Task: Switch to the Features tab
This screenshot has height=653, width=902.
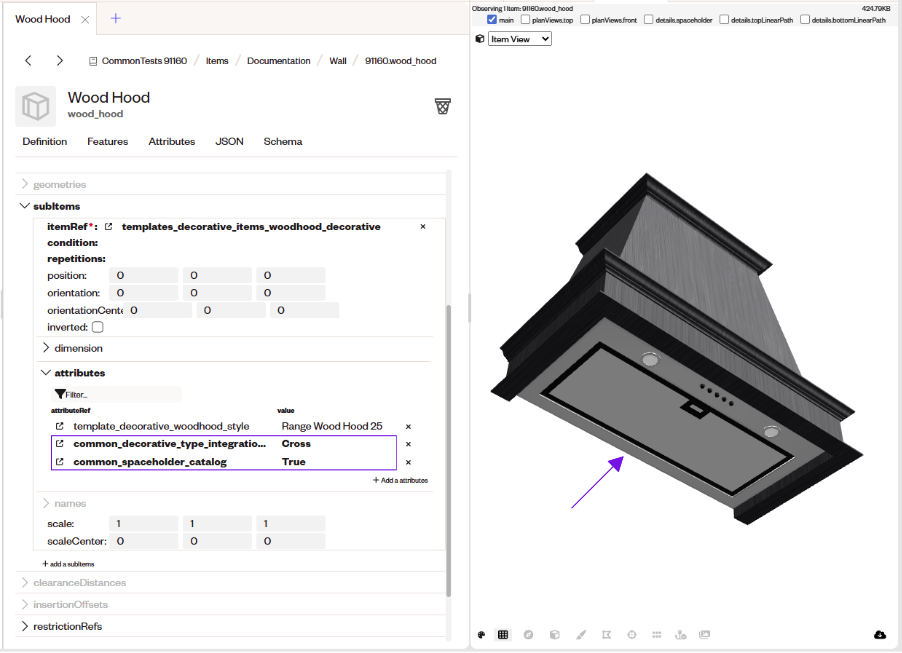Action: click(108, 142)
